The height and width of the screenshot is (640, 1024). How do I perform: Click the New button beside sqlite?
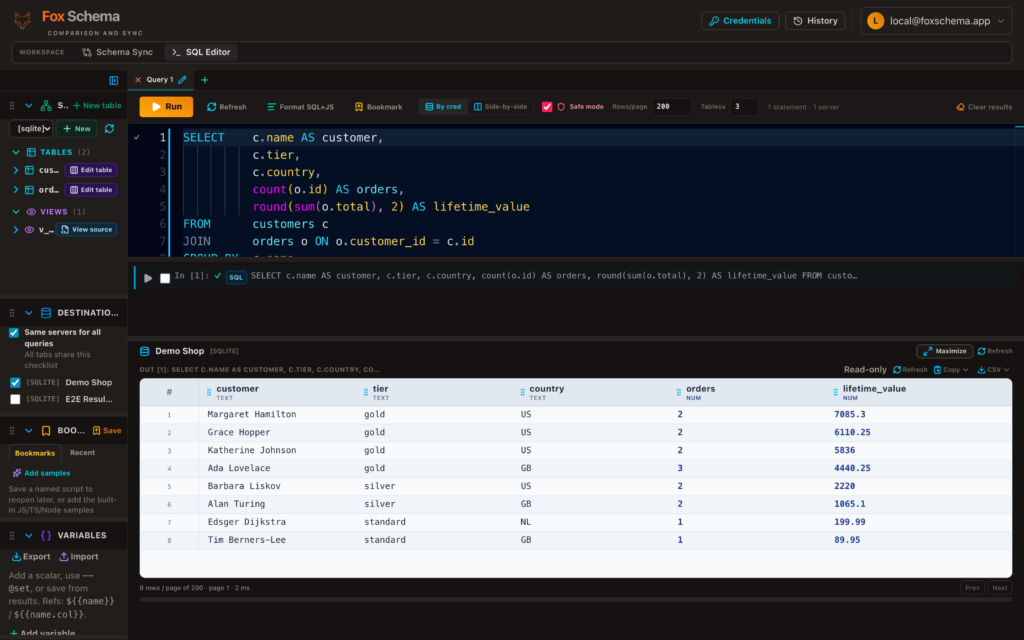click(x=76, y=129)
